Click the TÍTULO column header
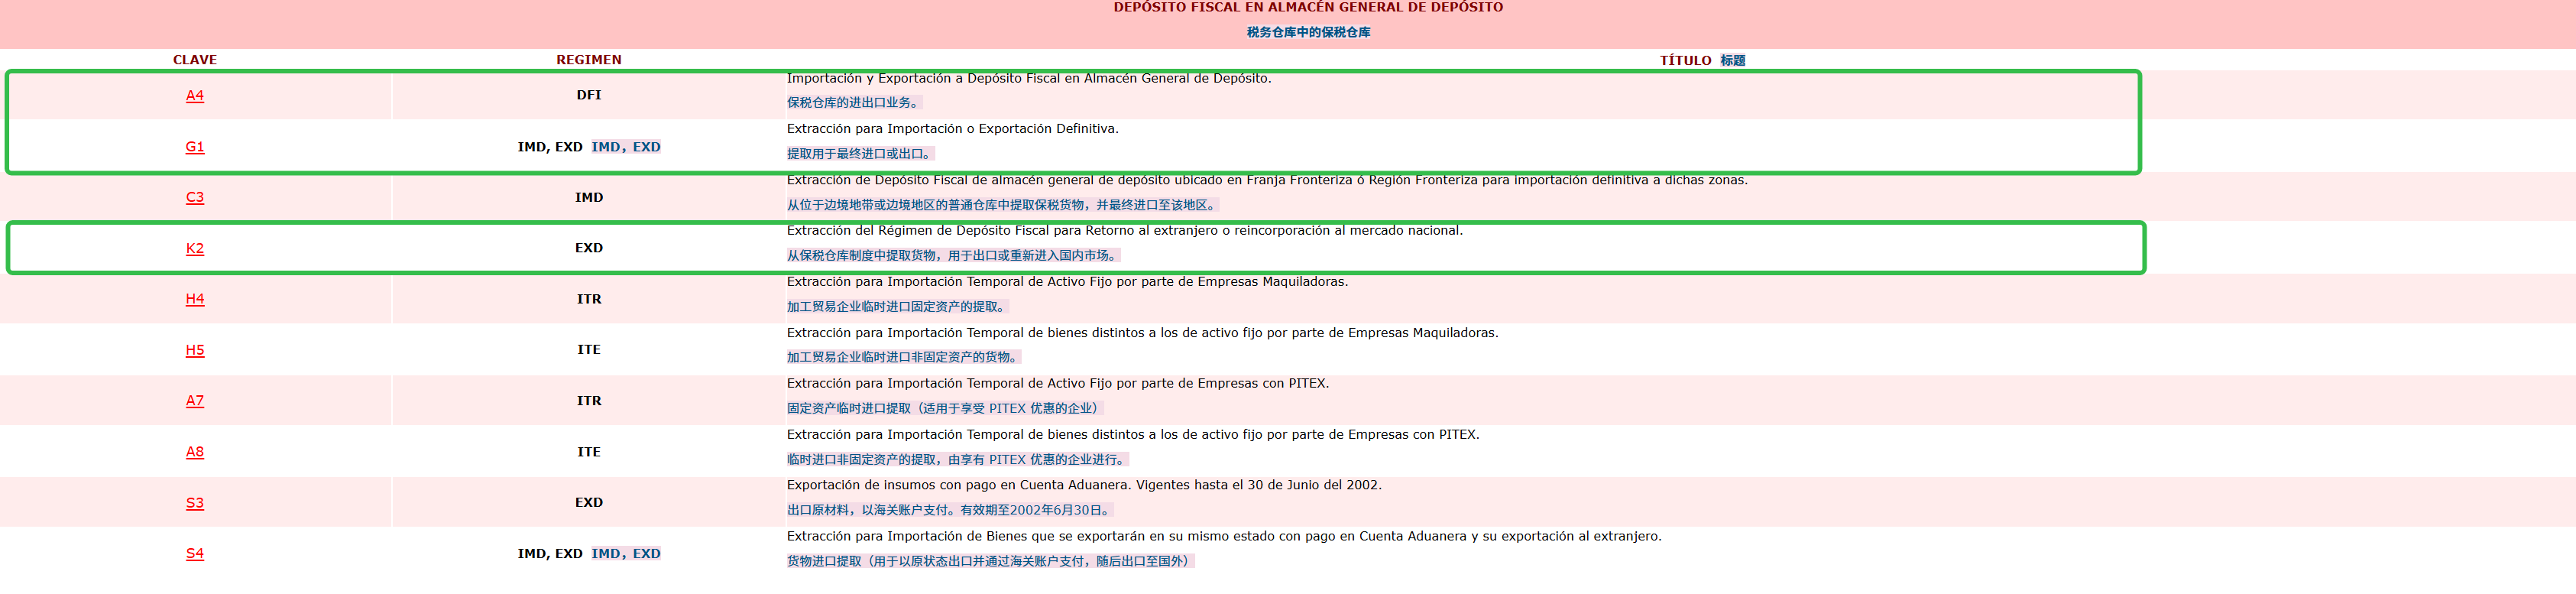2576x594 pixels. [1685, 61]
